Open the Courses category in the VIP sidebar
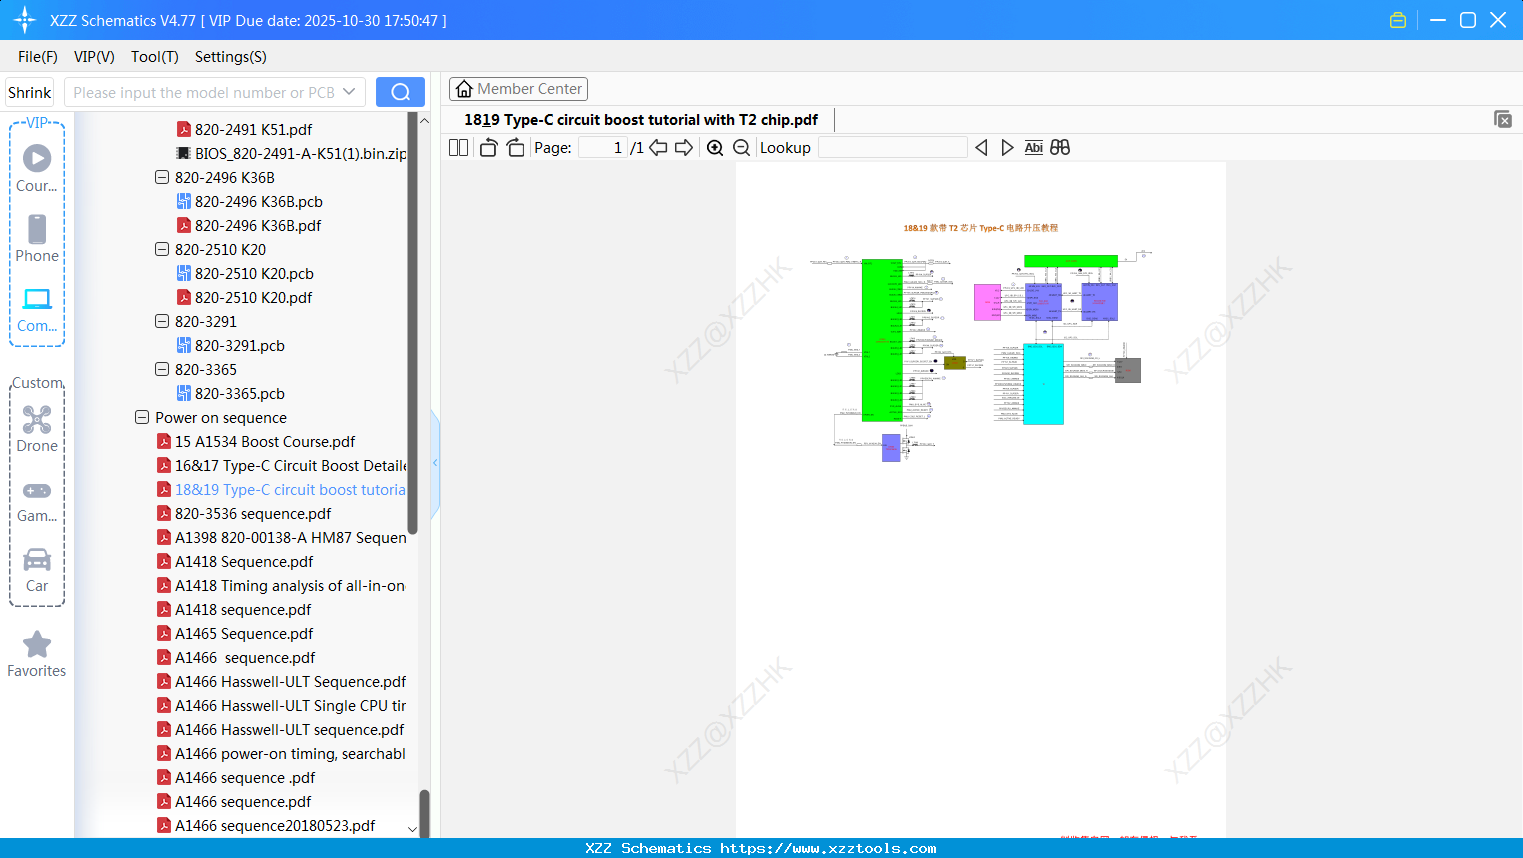Viewport: 1523px width, 858px height. (x=37, y=169)
